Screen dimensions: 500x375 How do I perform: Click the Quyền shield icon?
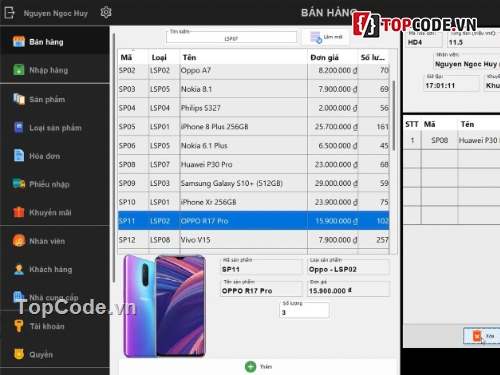click(x=19, y=354)
